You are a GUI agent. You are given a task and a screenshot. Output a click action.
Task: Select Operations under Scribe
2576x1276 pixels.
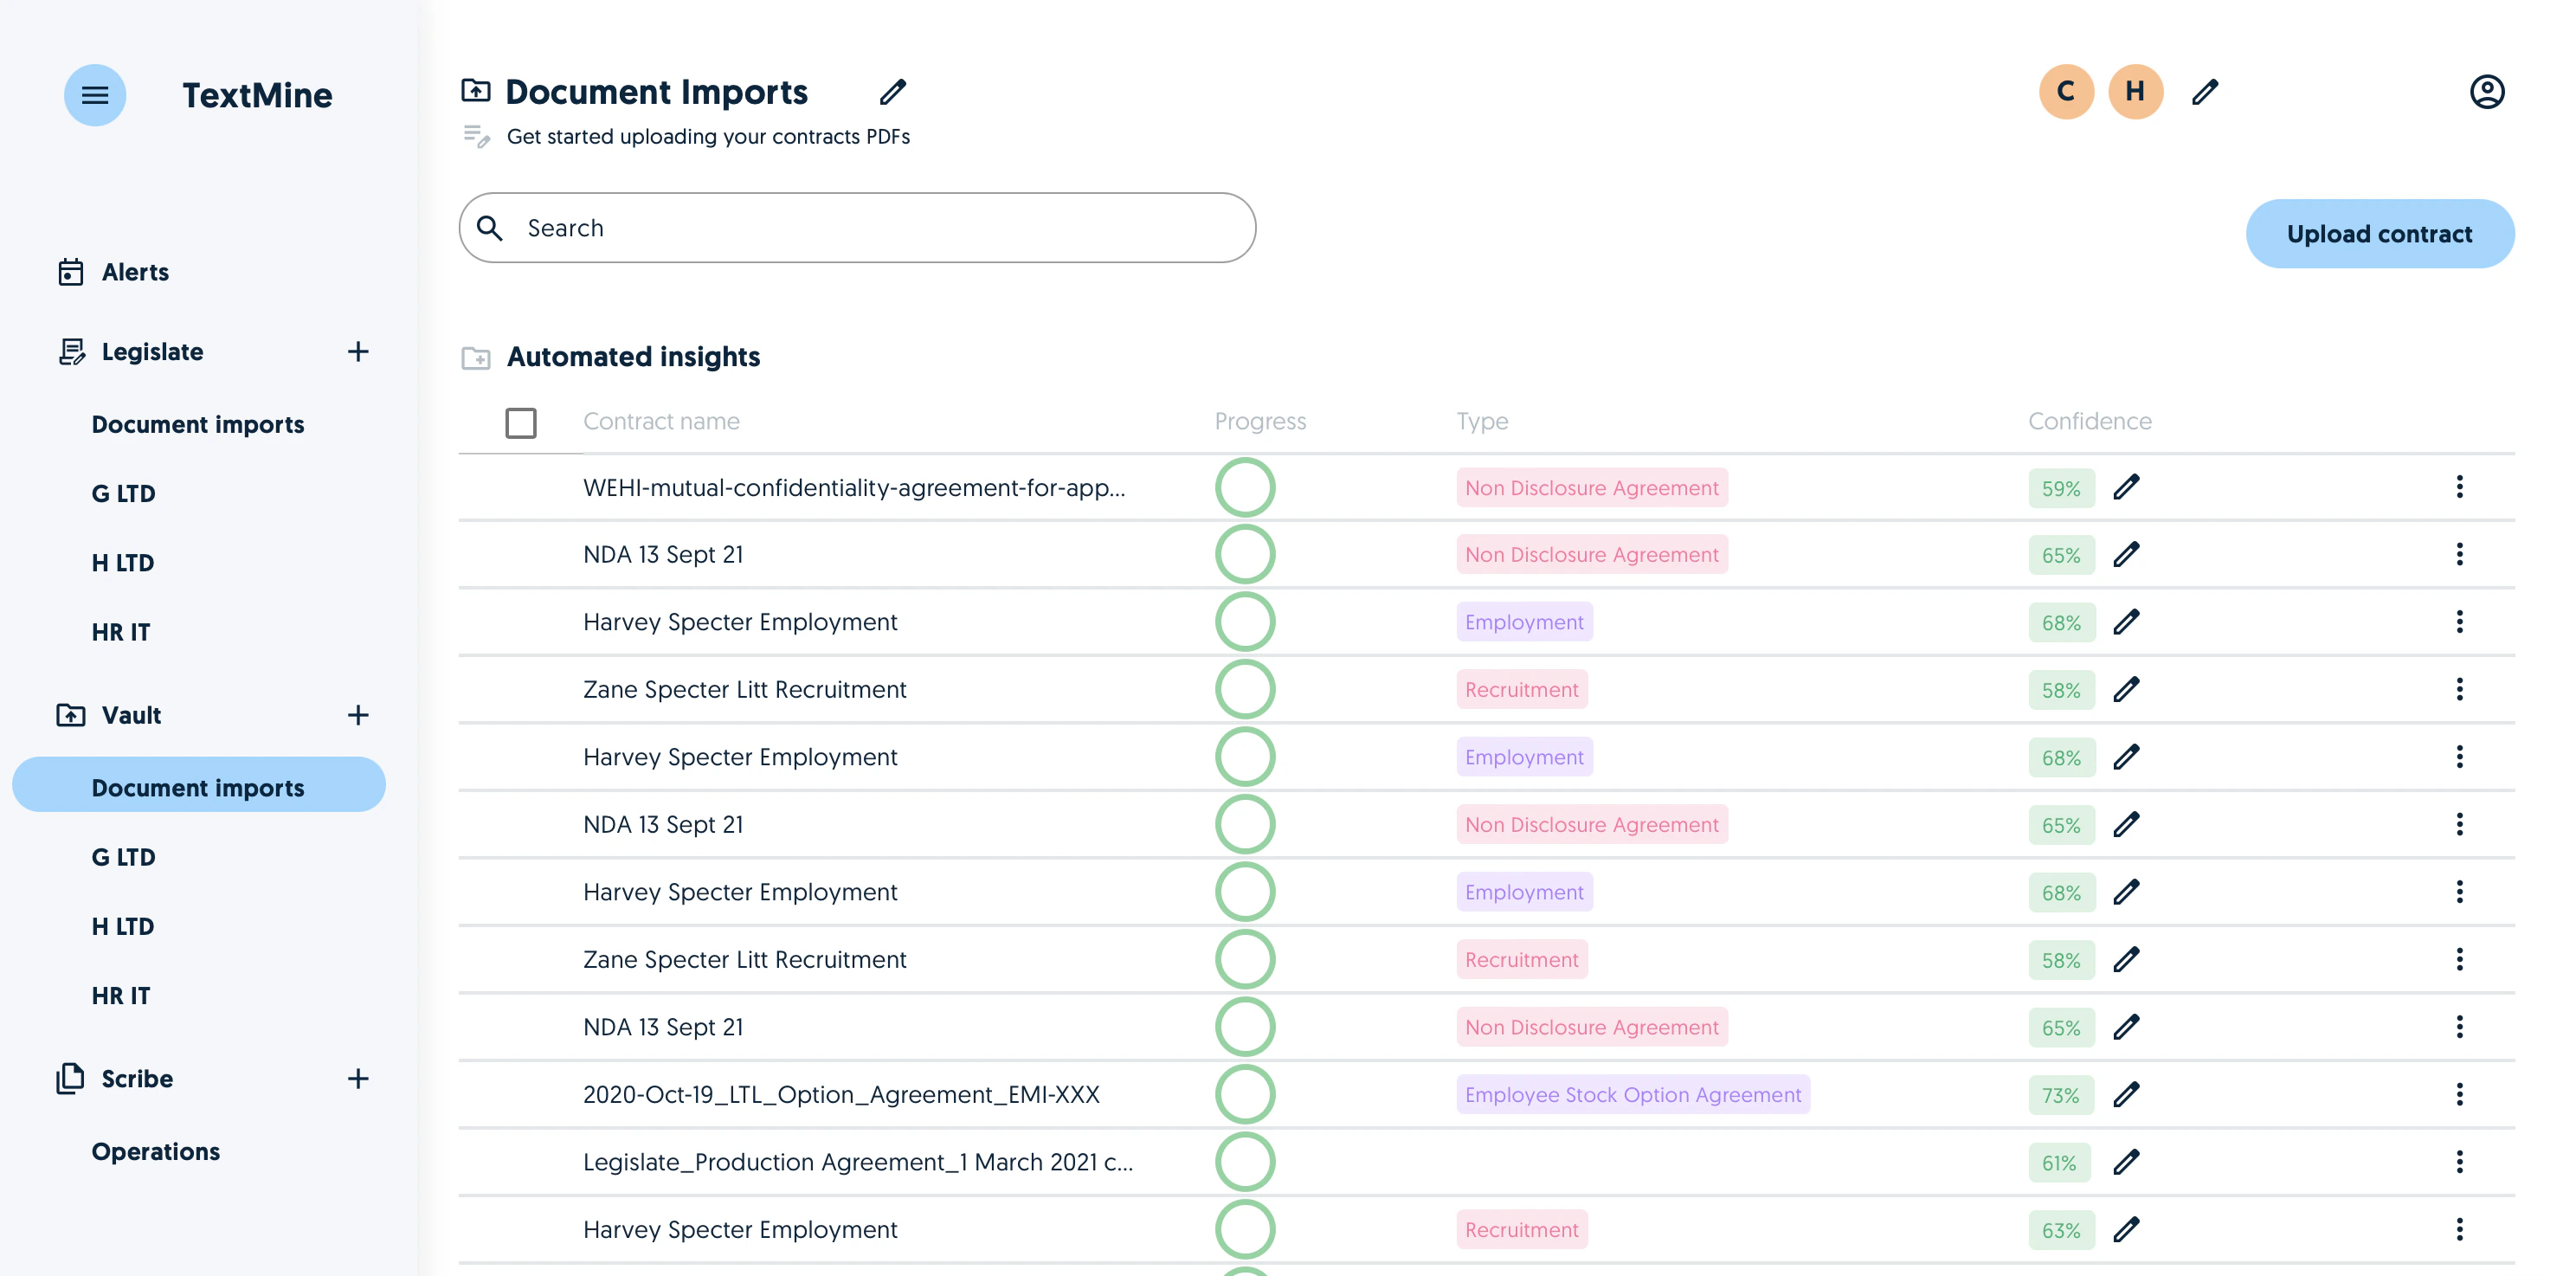[156, 1151]
